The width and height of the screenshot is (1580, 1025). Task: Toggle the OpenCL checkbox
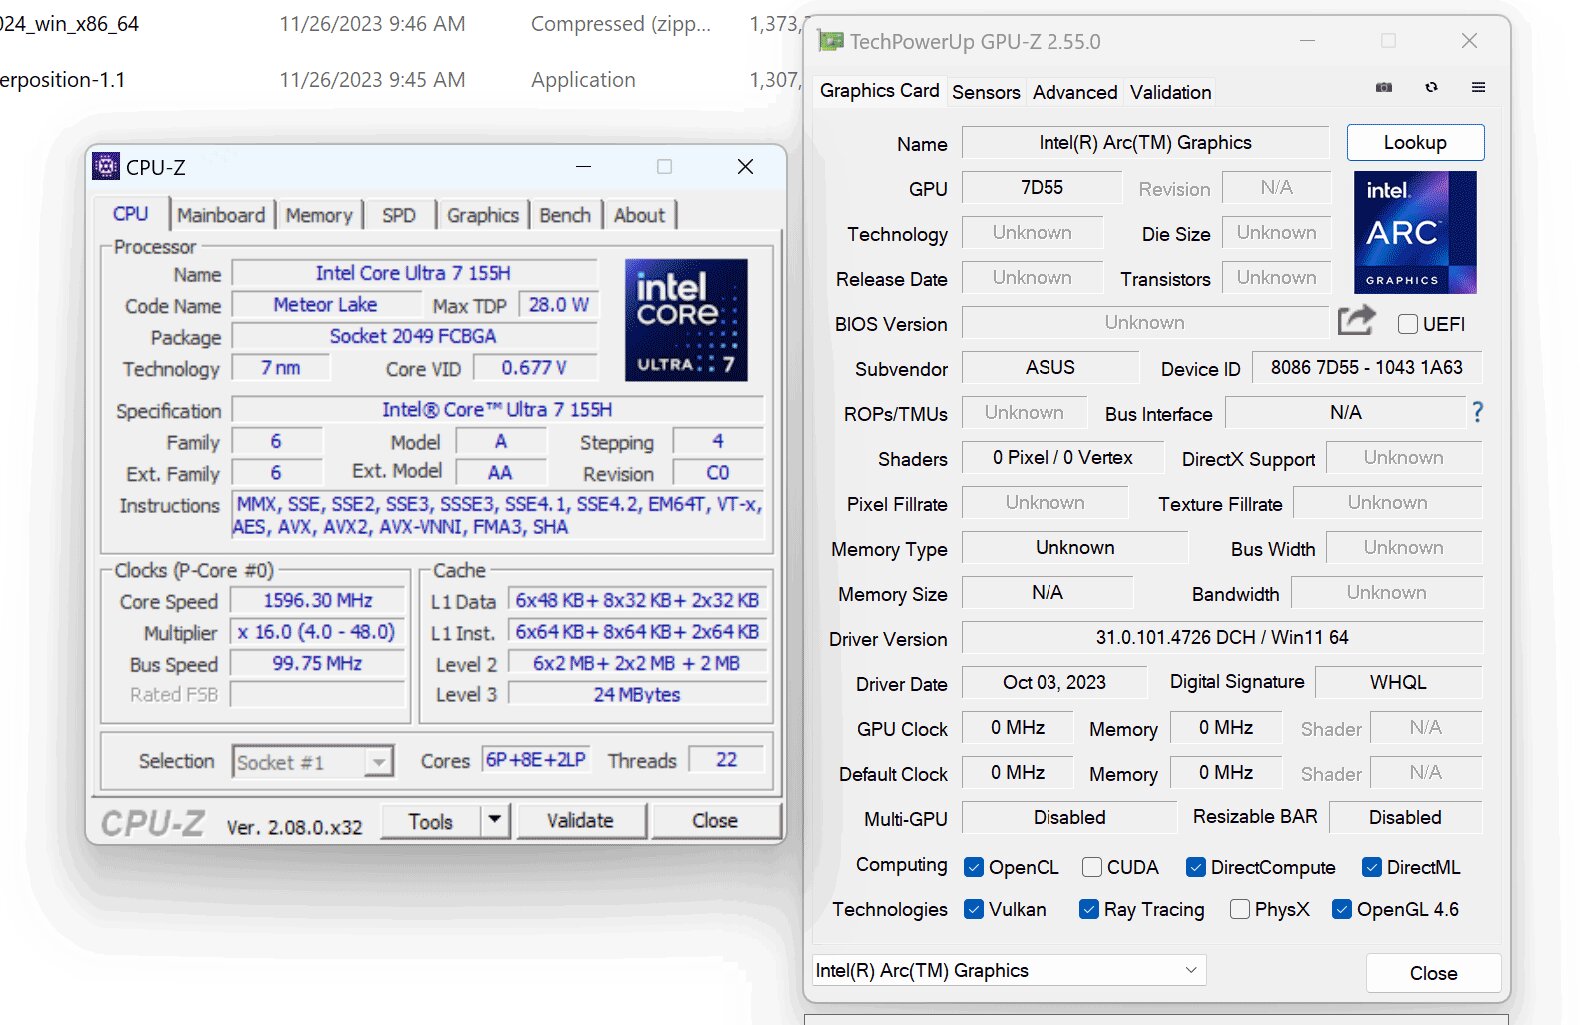pos(974,867)
